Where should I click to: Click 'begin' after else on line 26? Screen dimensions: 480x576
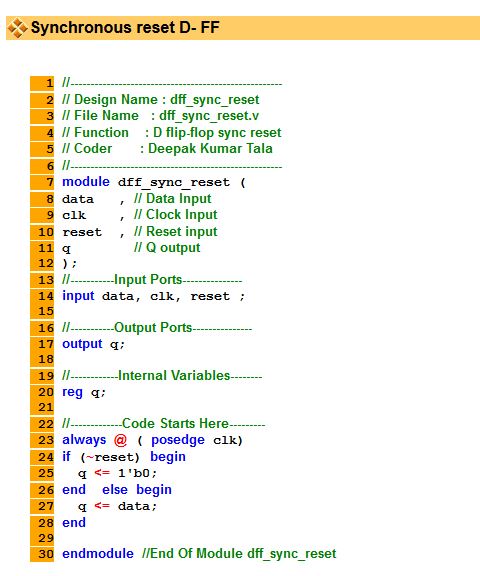[x=154, y=490]
